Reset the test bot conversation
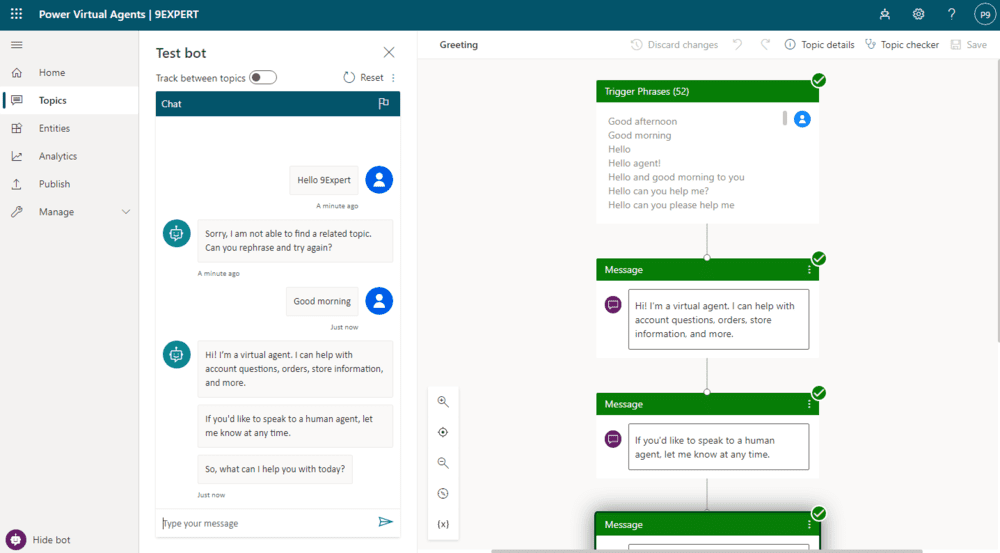Screen dimensions: 1000x553 [x=364, y=78]
